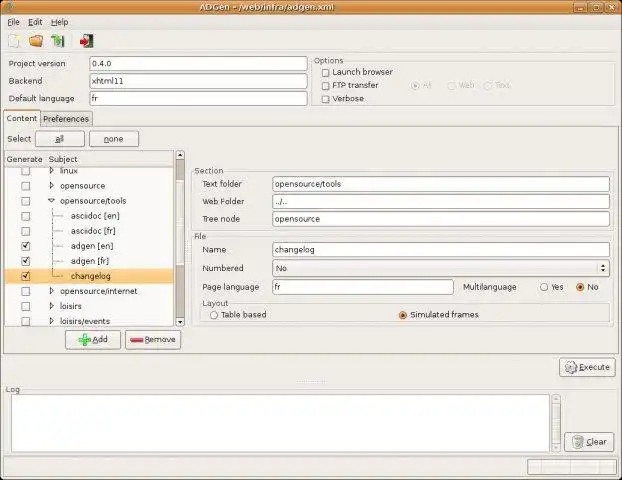Image resolution: width=622 pixels, height=480 pixels.
Task: Expand the linux tree node
Action: (x=51, y=171)
